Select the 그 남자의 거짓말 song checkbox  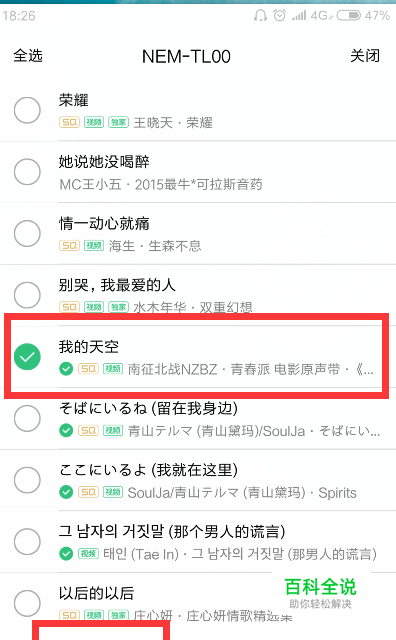coord(27,542)
